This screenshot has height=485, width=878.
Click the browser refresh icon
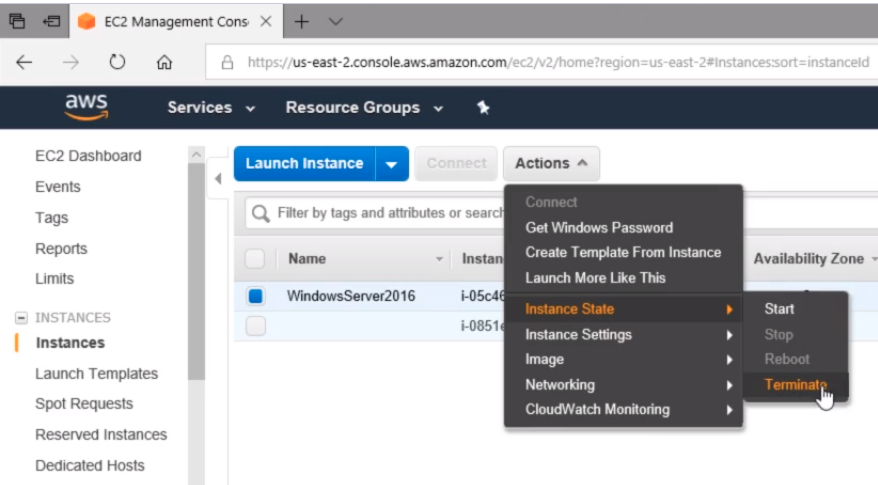117,62
